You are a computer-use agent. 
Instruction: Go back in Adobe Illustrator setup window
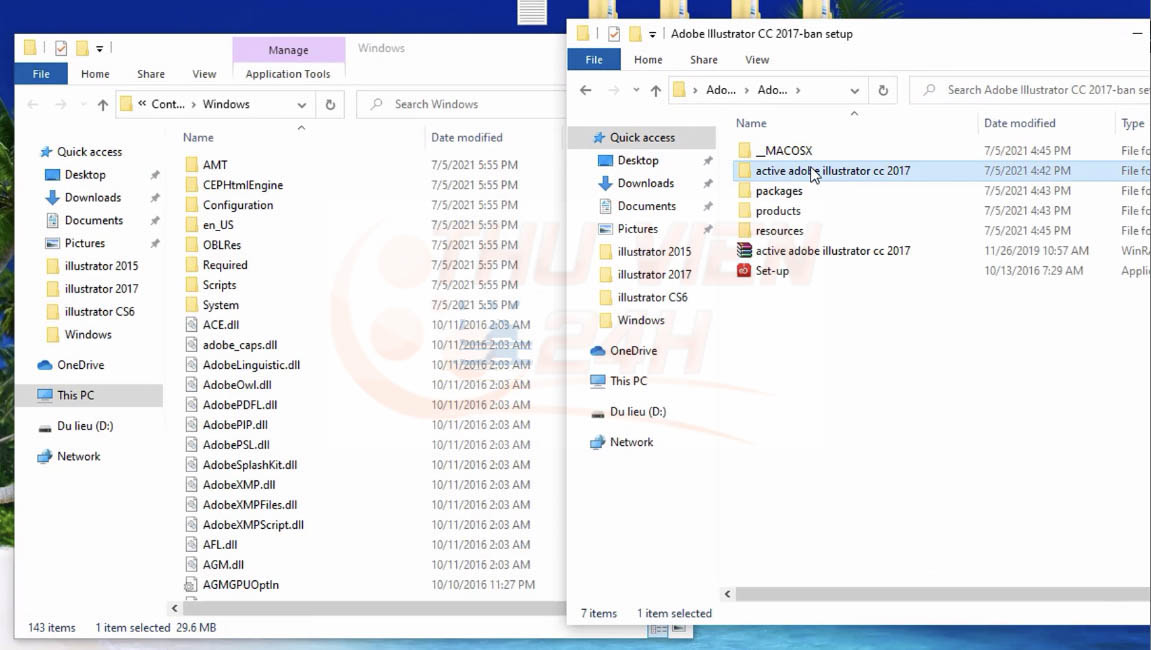point(585,90)
